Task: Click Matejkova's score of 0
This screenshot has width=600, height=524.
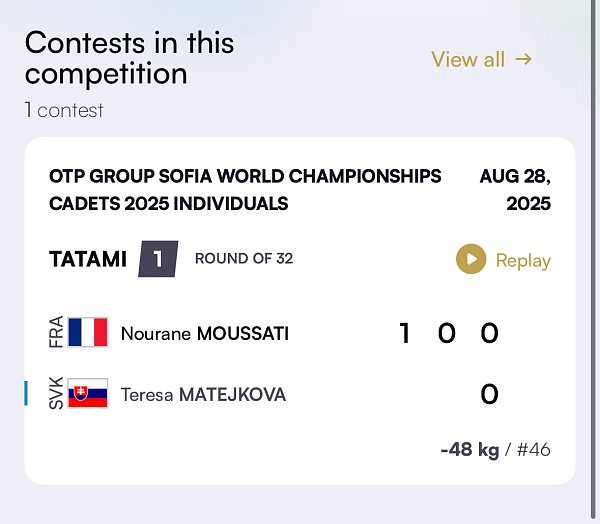Action: click(x=489, y=394)
